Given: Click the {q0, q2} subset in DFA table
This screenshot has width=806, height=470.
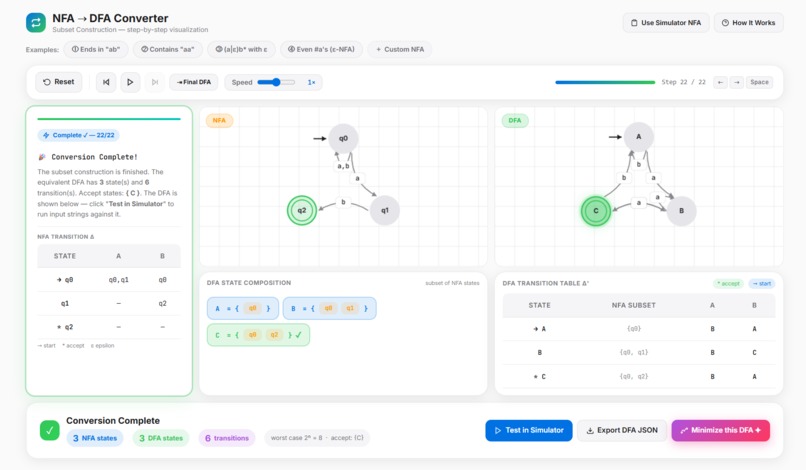Looking at the screenshot, I should (634, 376).
